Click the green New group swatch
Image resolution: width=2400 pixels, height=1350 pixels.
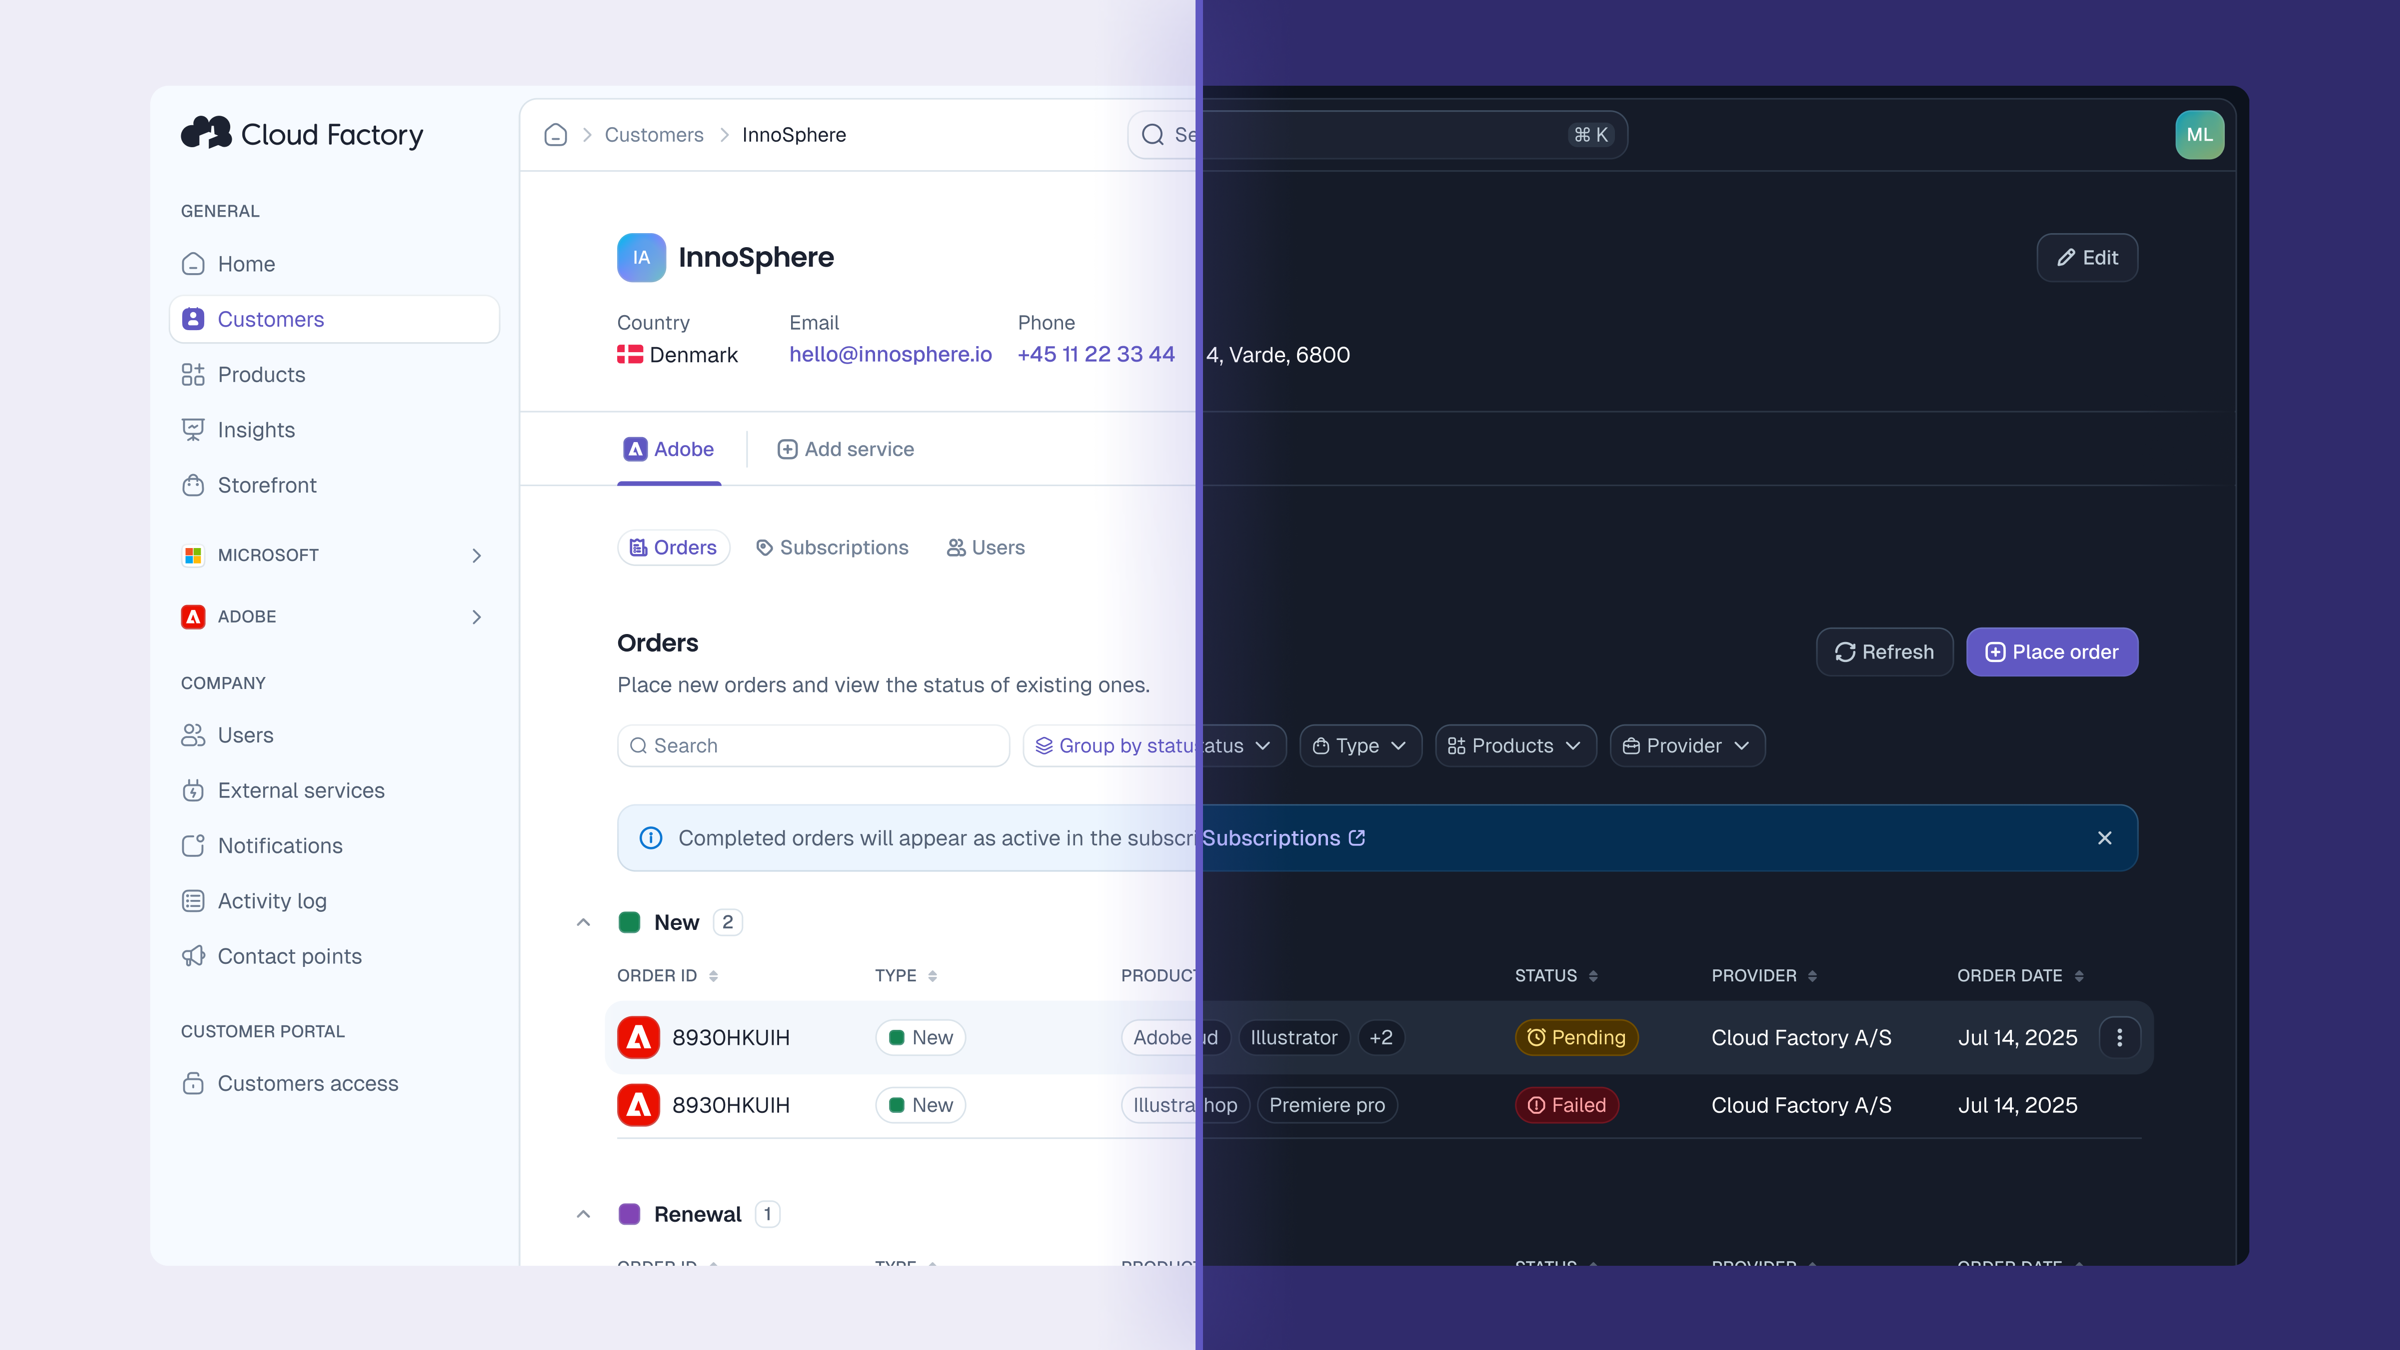click(629, 922)
